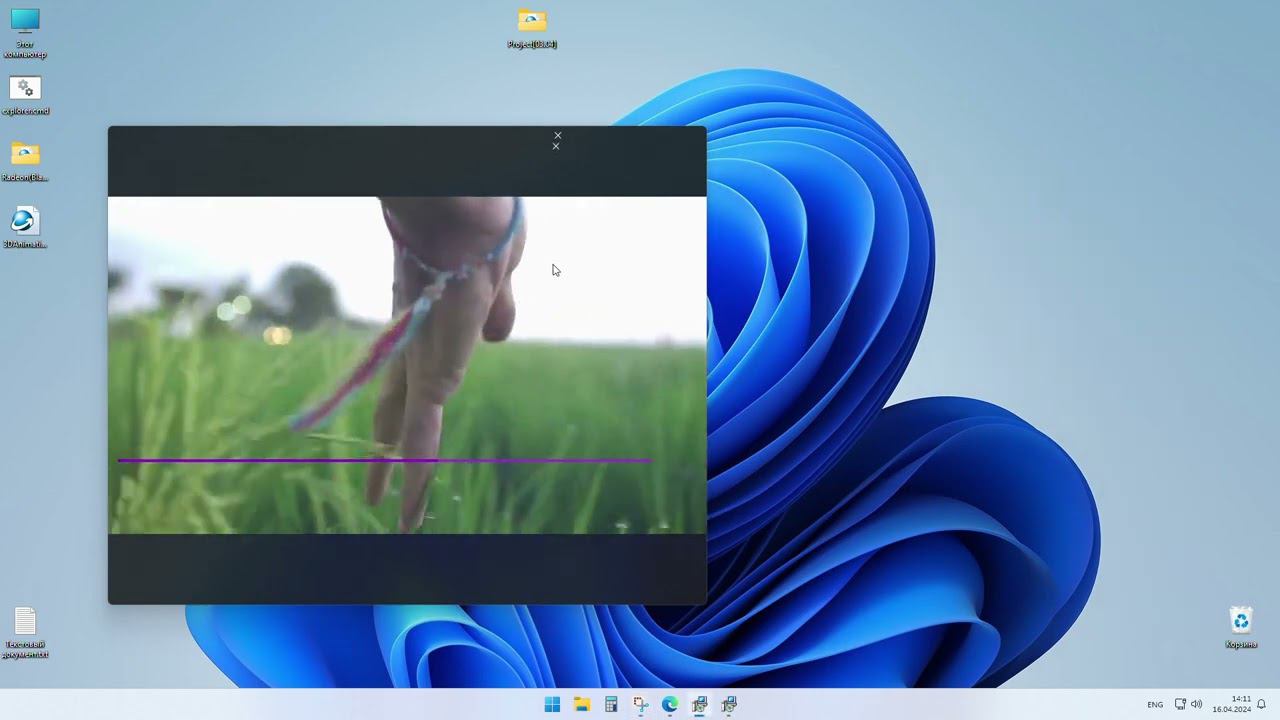This screenshot has width=1280, height=720.
Task: Open the volume speaker tray icon
Action: pyautogui.click(x=1196, y=704)
